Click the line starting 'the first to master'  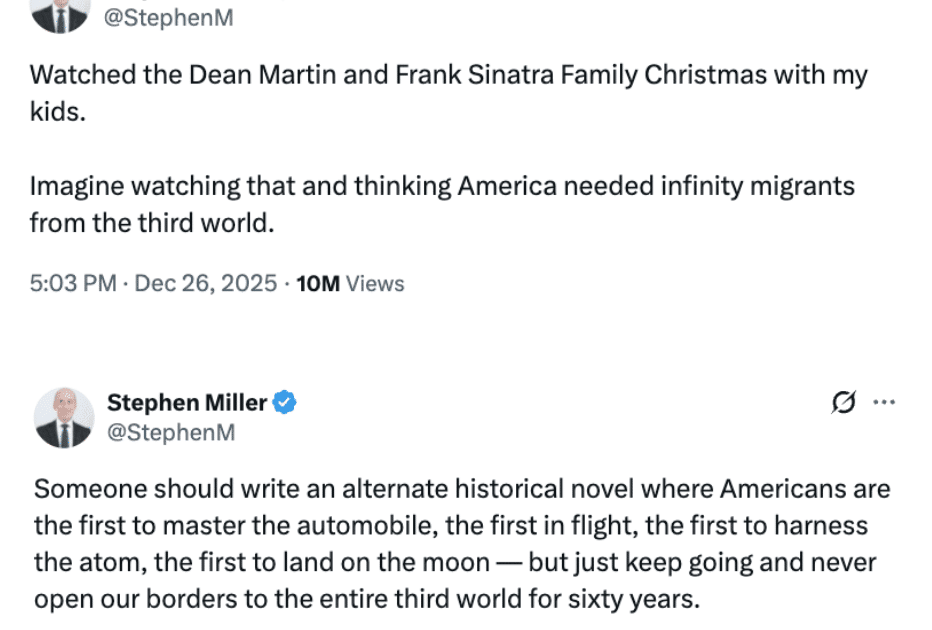(x=450, y=526)
